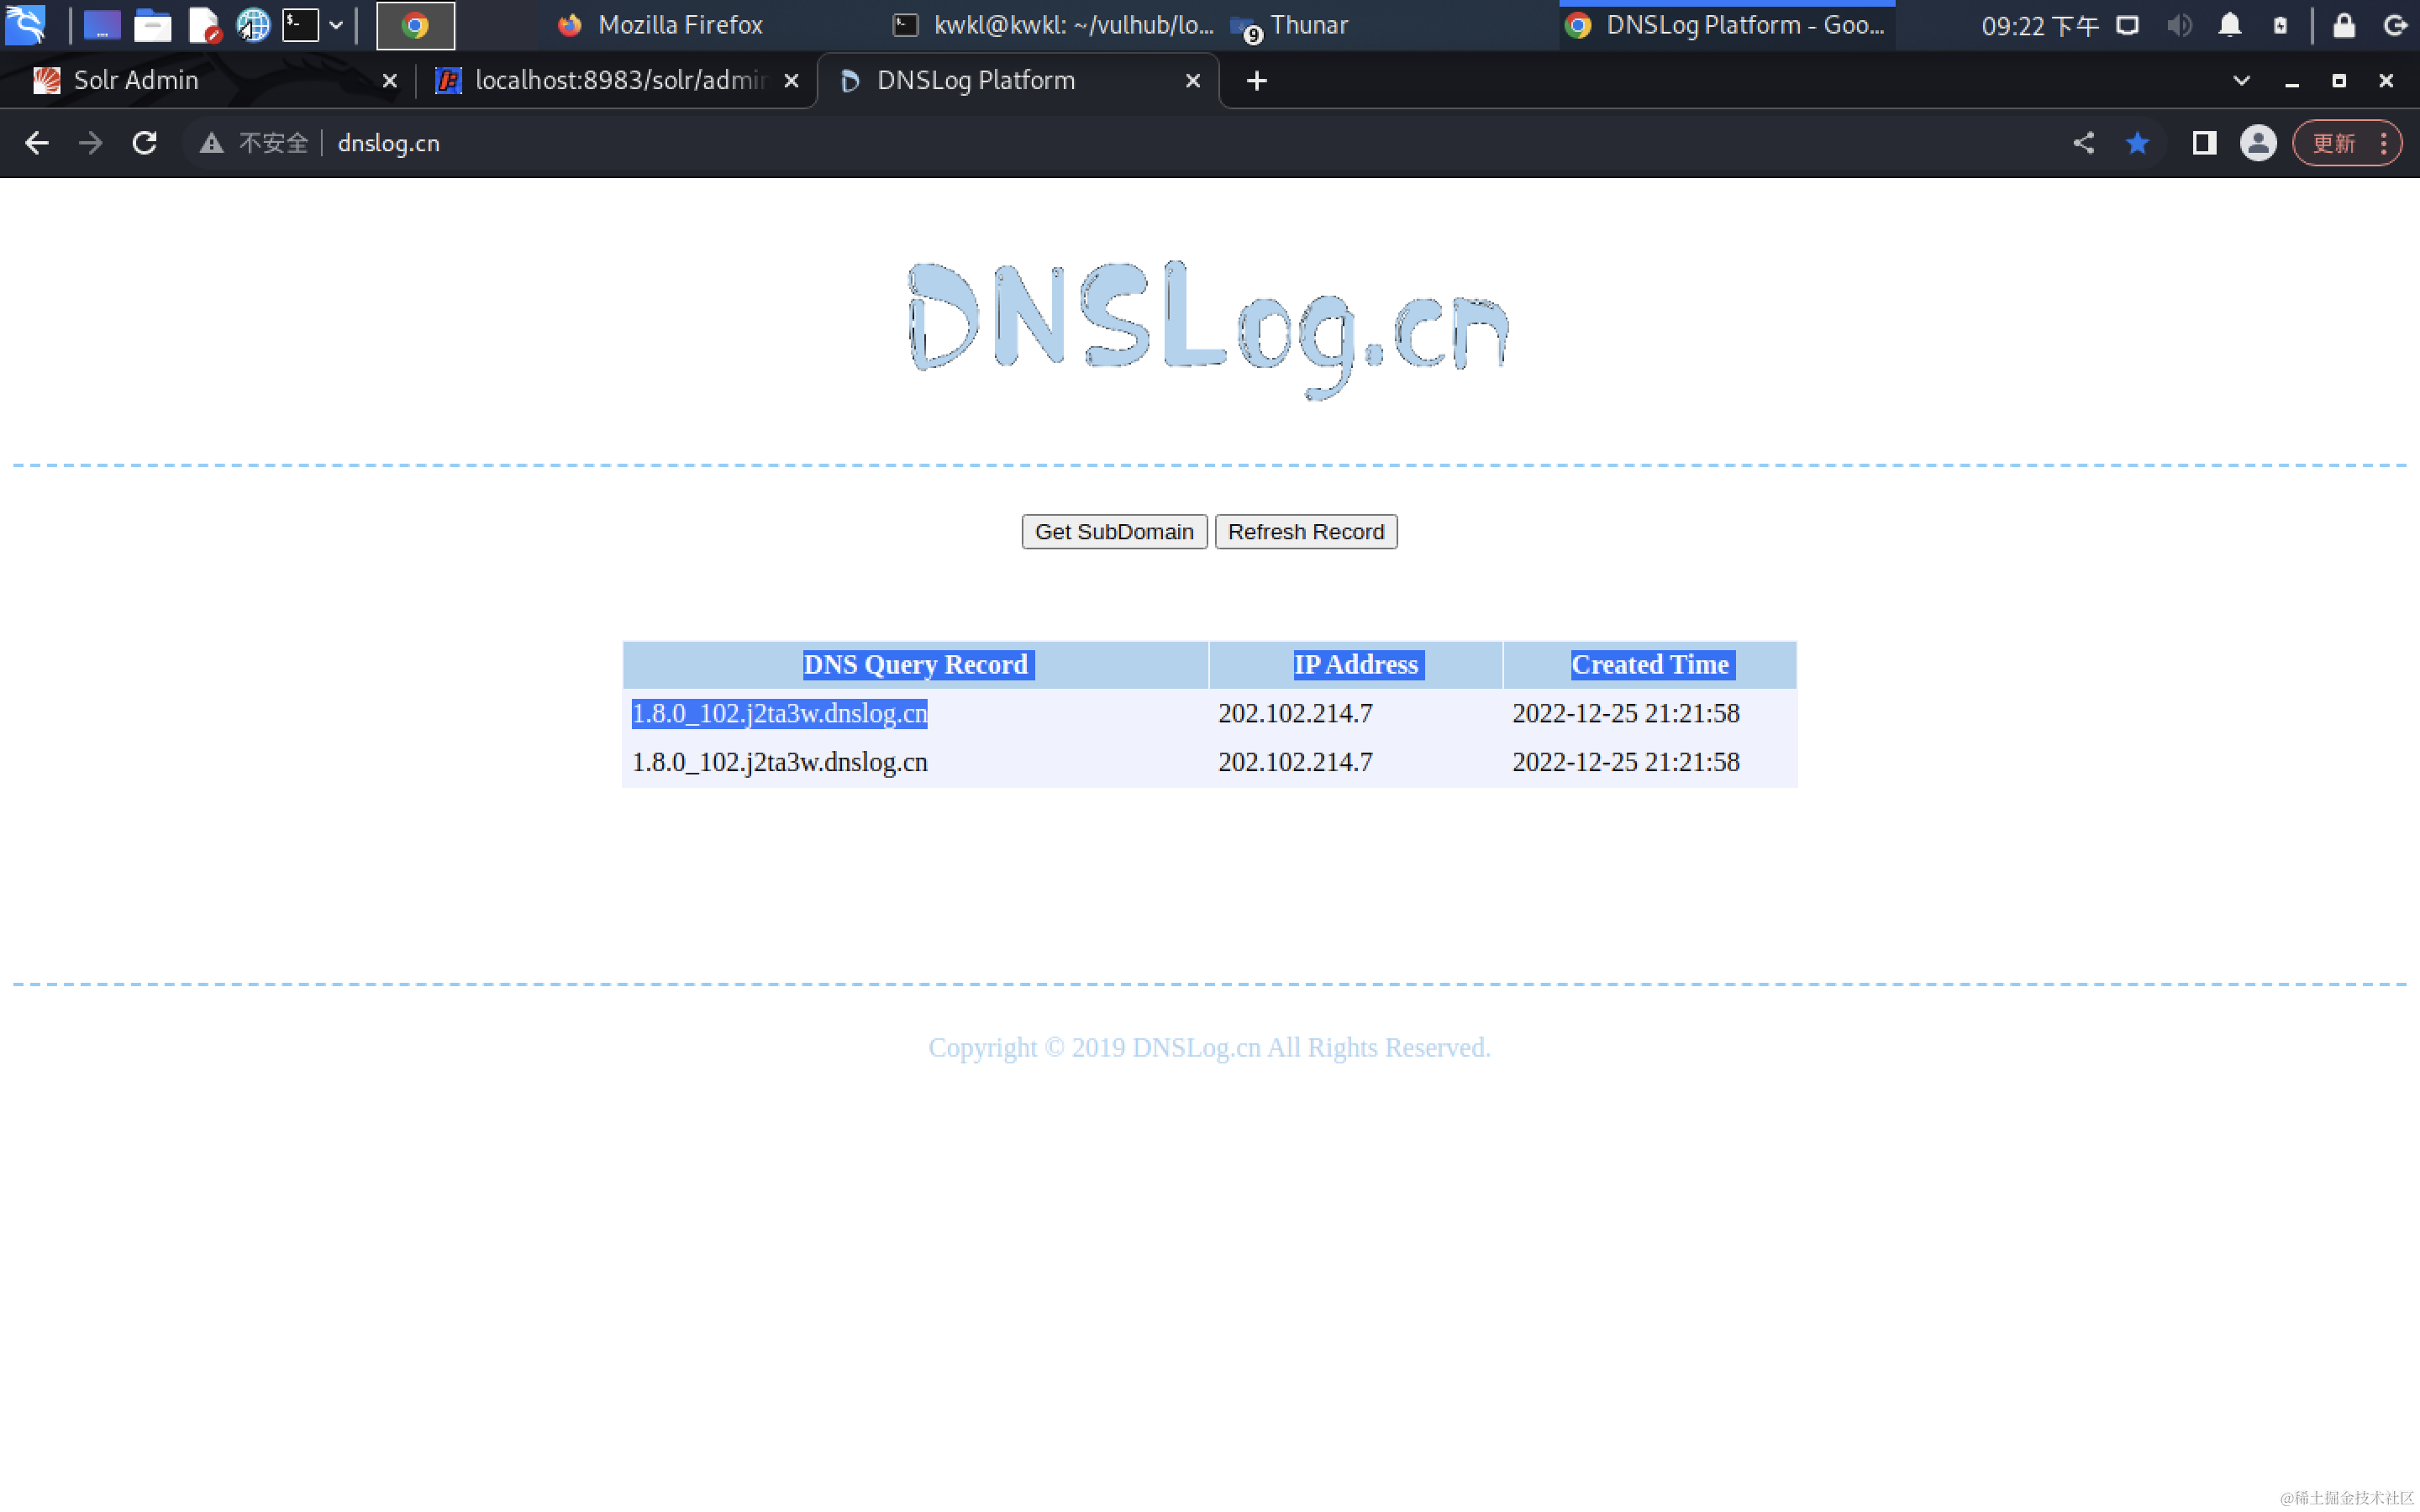Go back to previous page
This screenshot has width=2420, height=1512.
[36, 143]
